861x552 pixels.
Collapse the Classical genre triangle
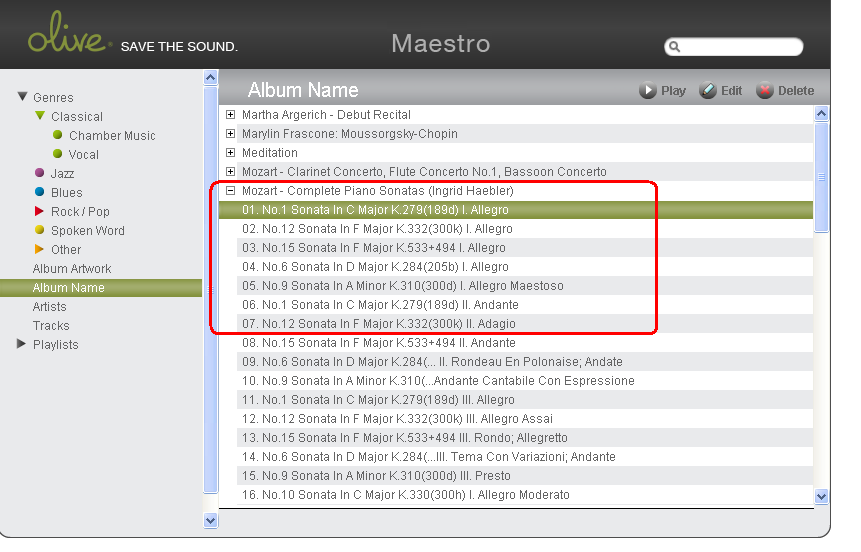40,115
